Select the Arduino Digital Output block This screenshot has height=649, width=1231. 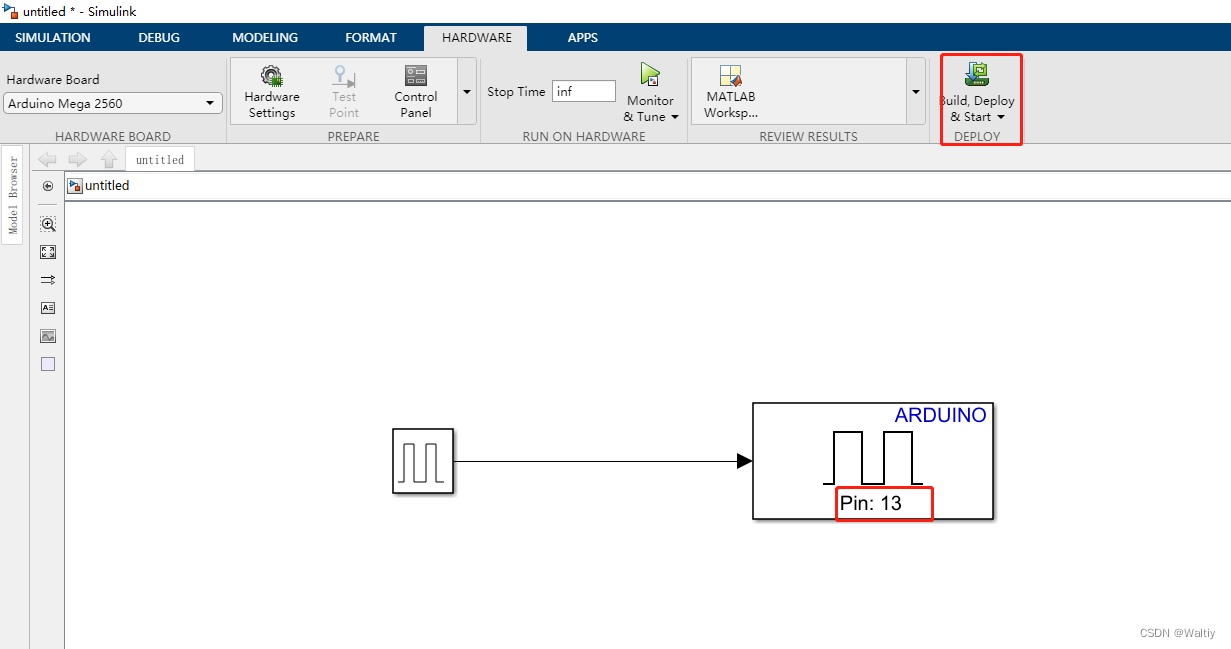coord(873,461)
